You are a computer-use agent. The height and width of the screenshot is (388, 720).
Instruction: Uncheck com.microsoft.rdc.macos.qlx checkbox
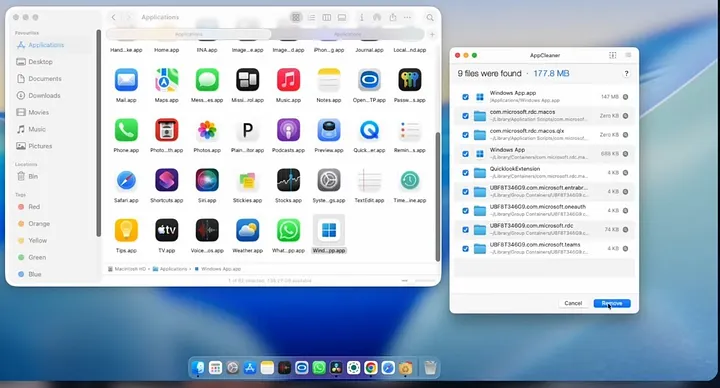pyautogui.click(x=465, y=135)
